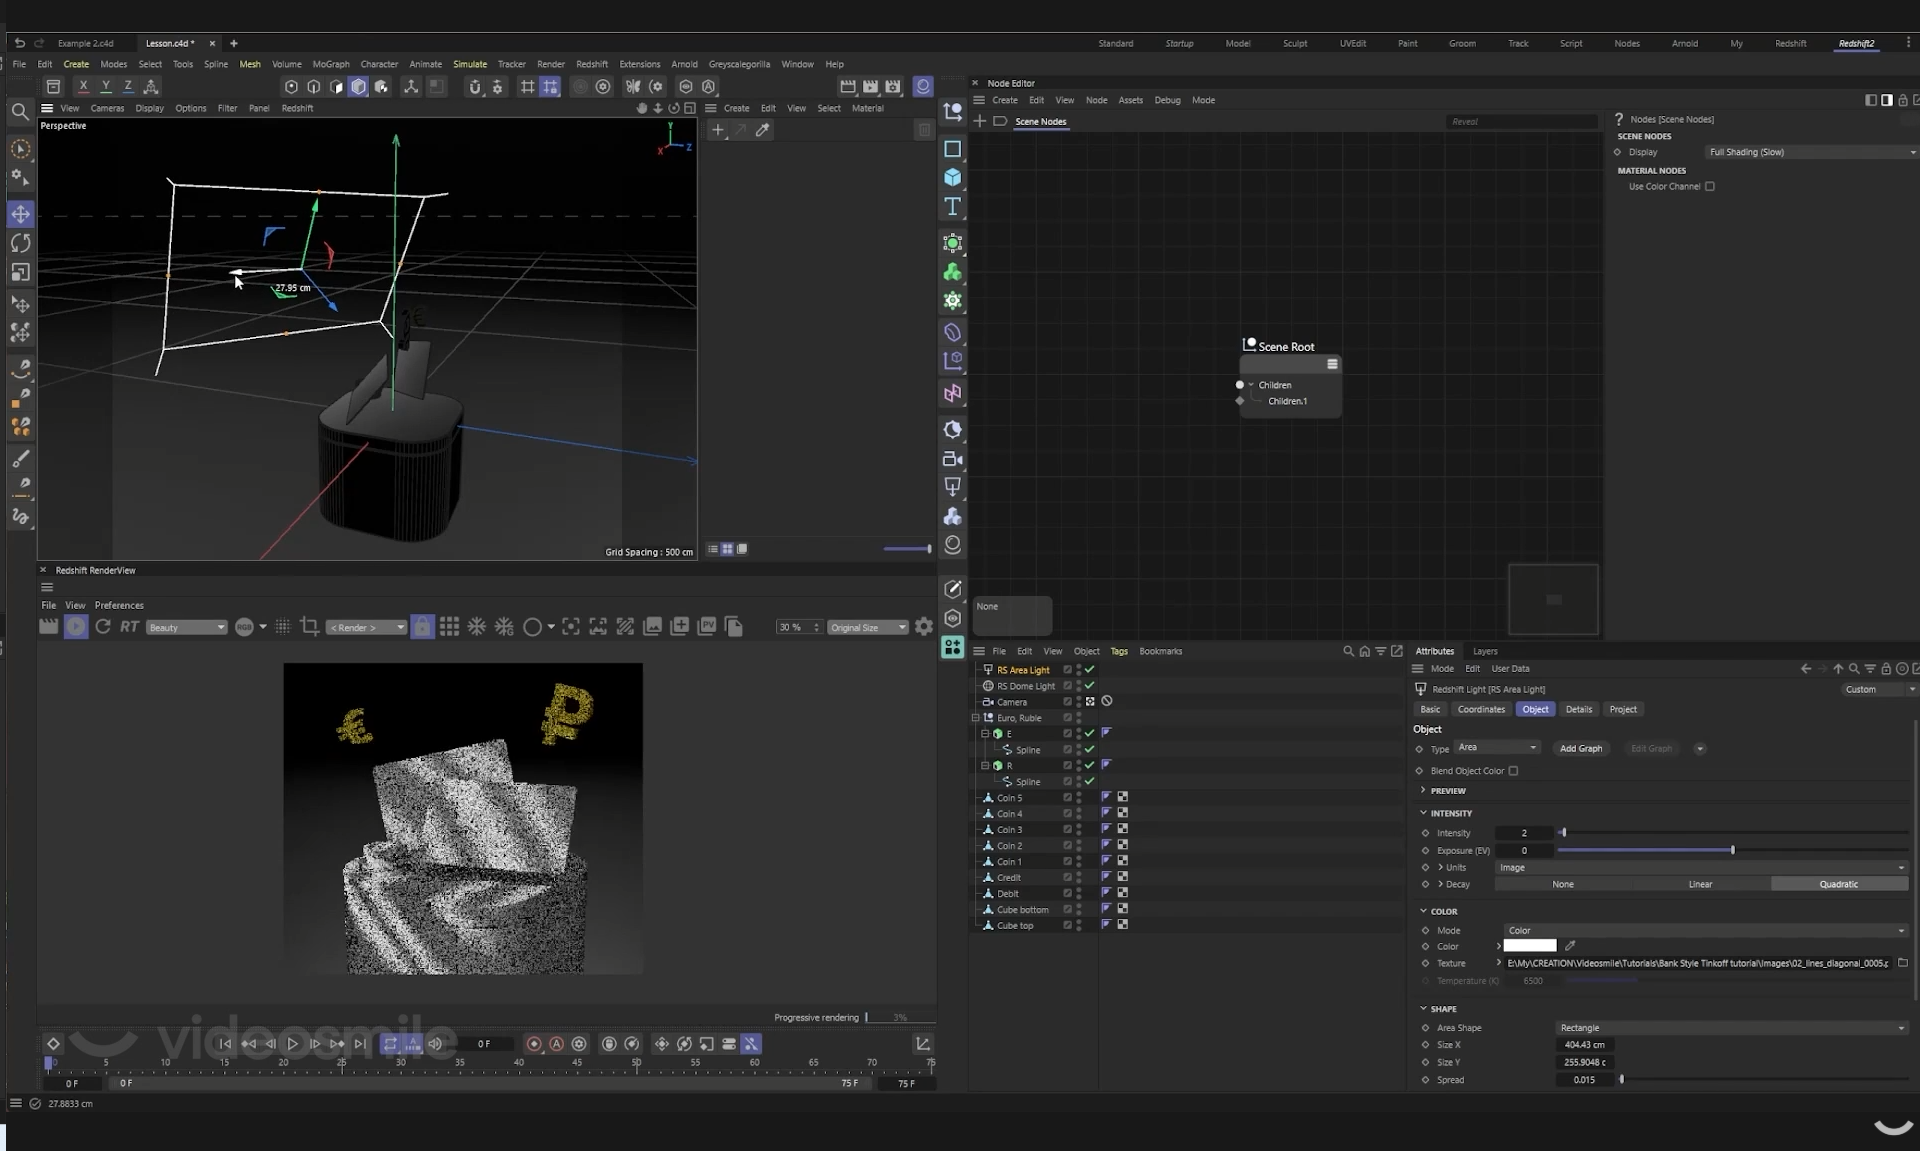Enable the Use Color Channel checkbox
Viewport: 1920px width, 1151px height.
click(1710, 186)
